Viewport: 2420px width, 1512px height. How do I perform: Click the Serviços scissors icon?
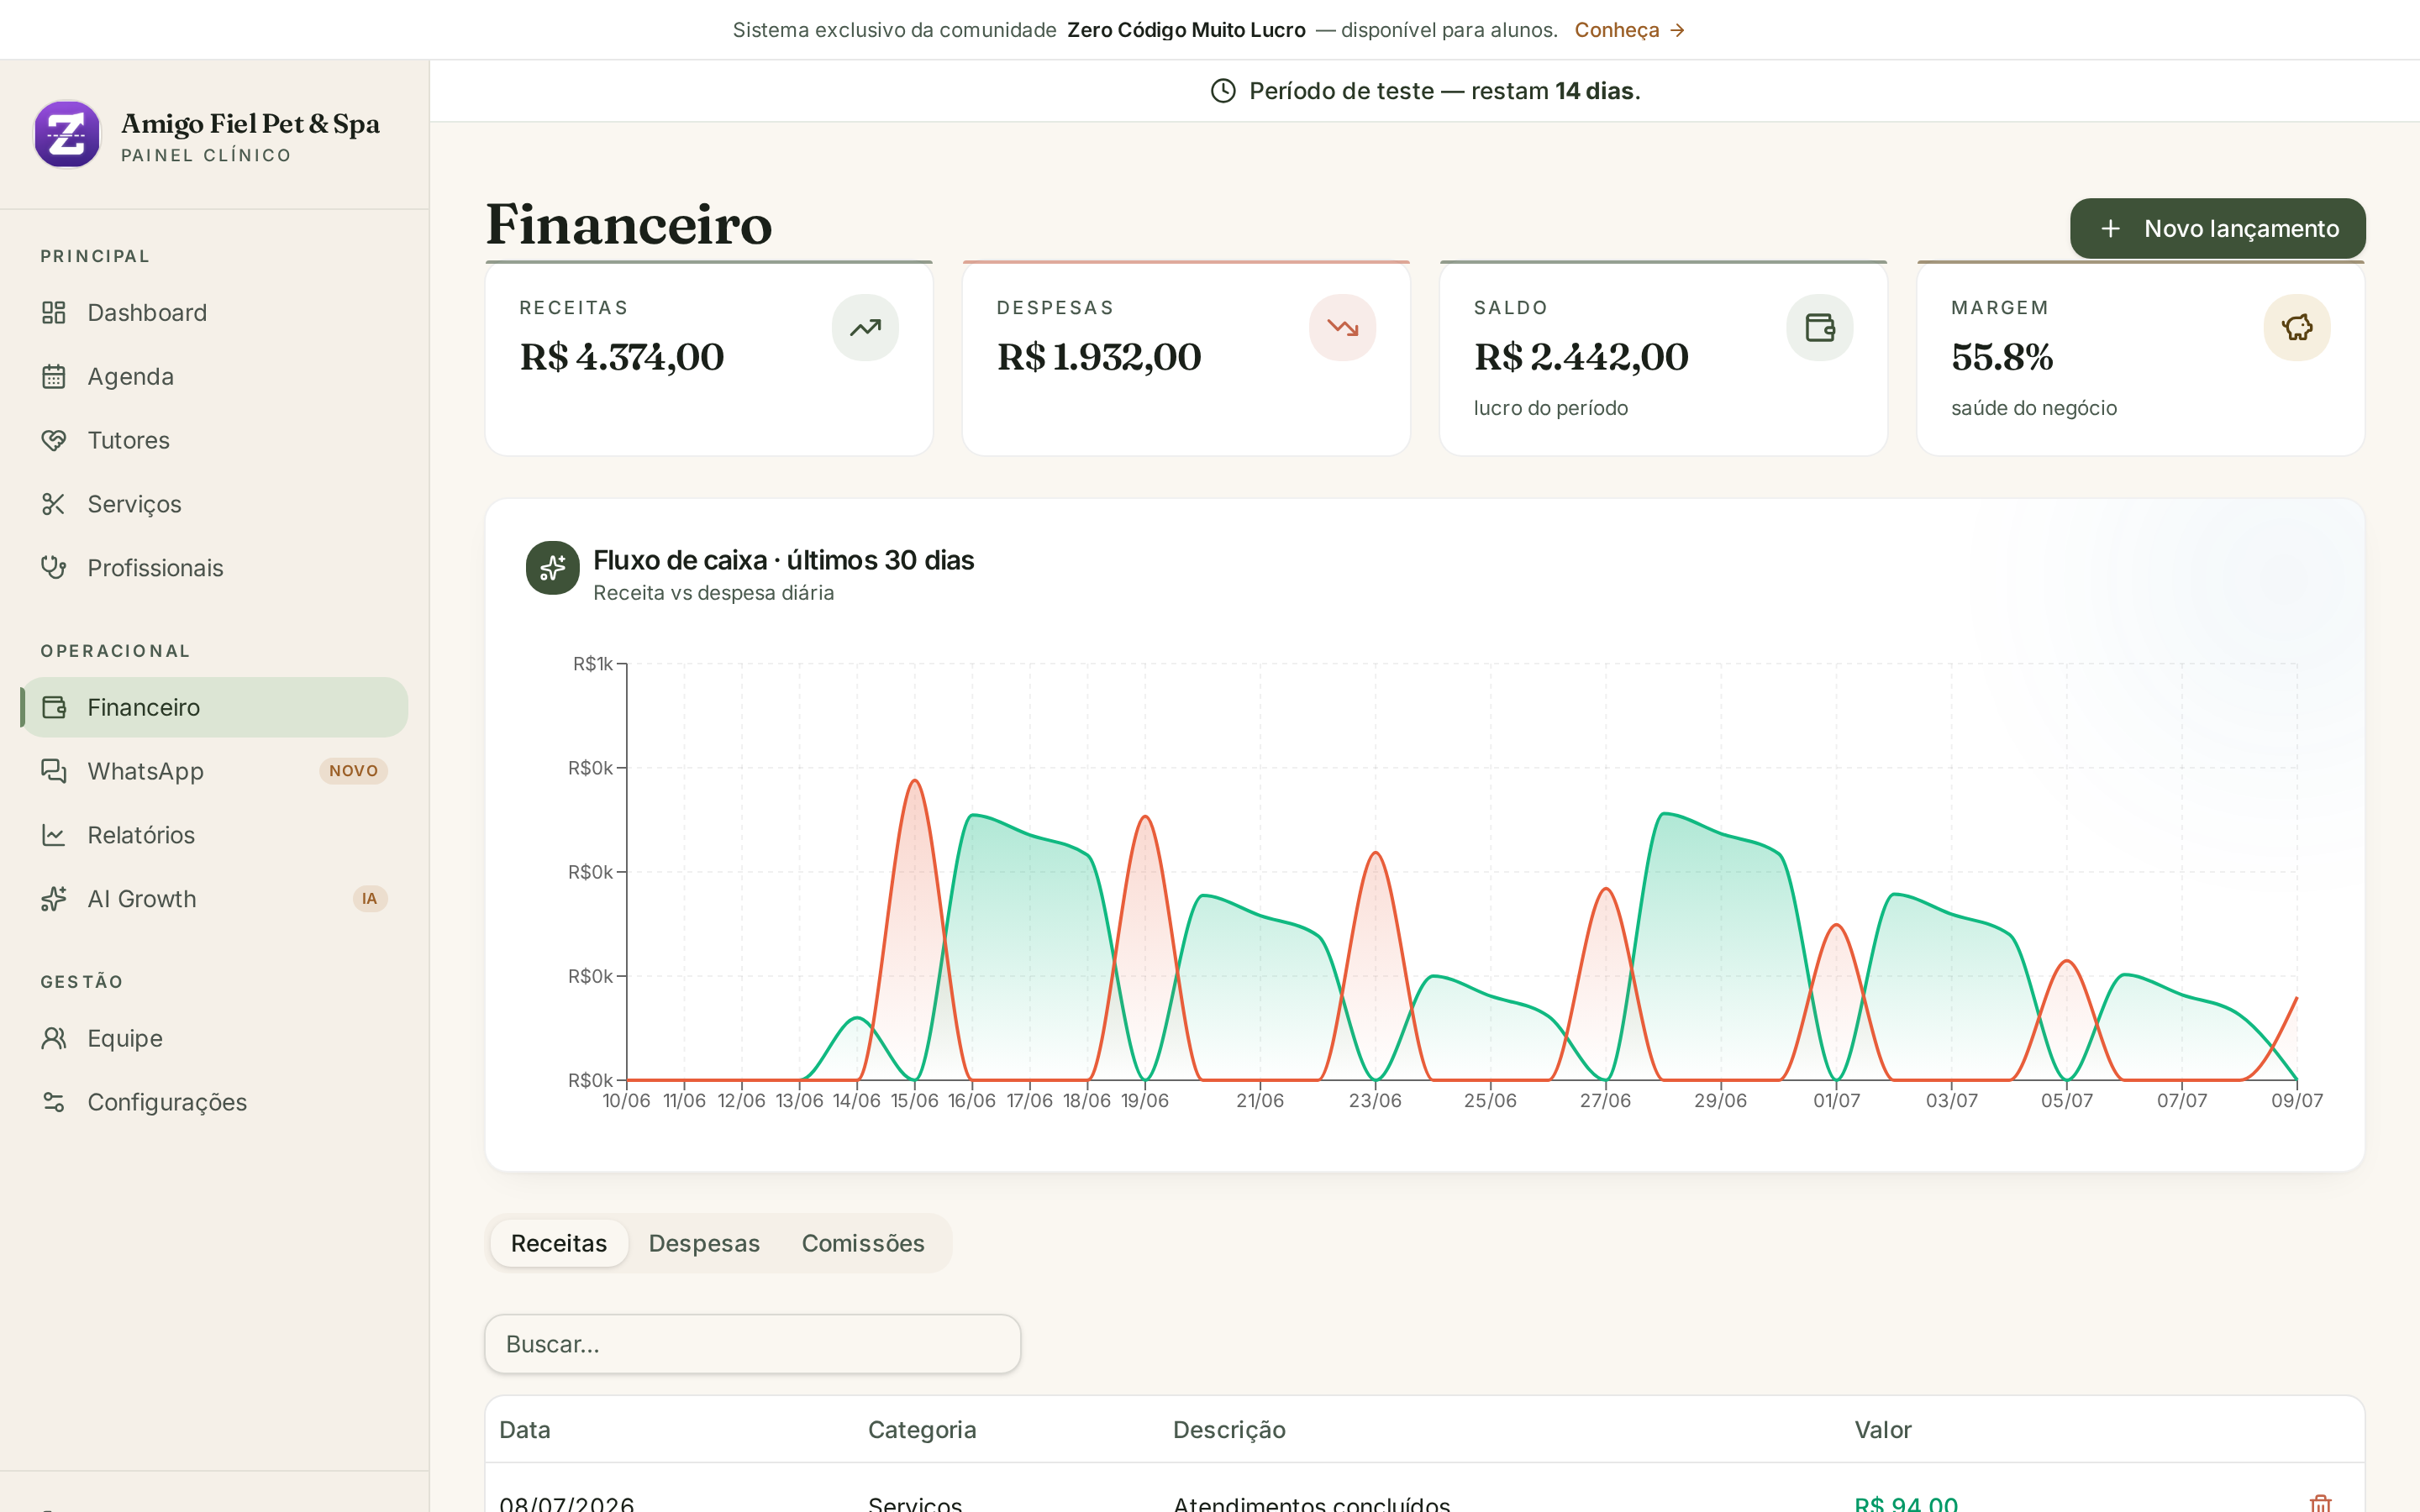pyautogui.click(x=54, y=504)
